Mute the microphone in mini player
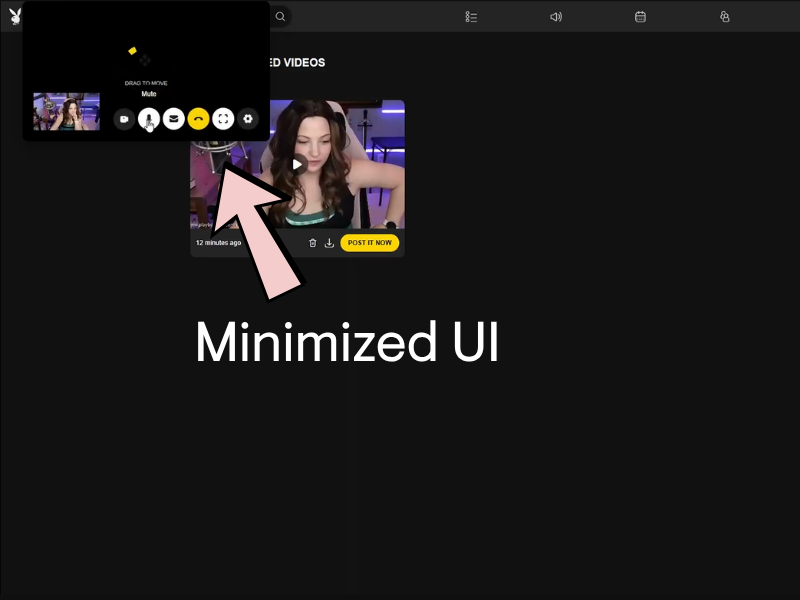The width and height of the screenshot is (800, 600). pos(149,119)
